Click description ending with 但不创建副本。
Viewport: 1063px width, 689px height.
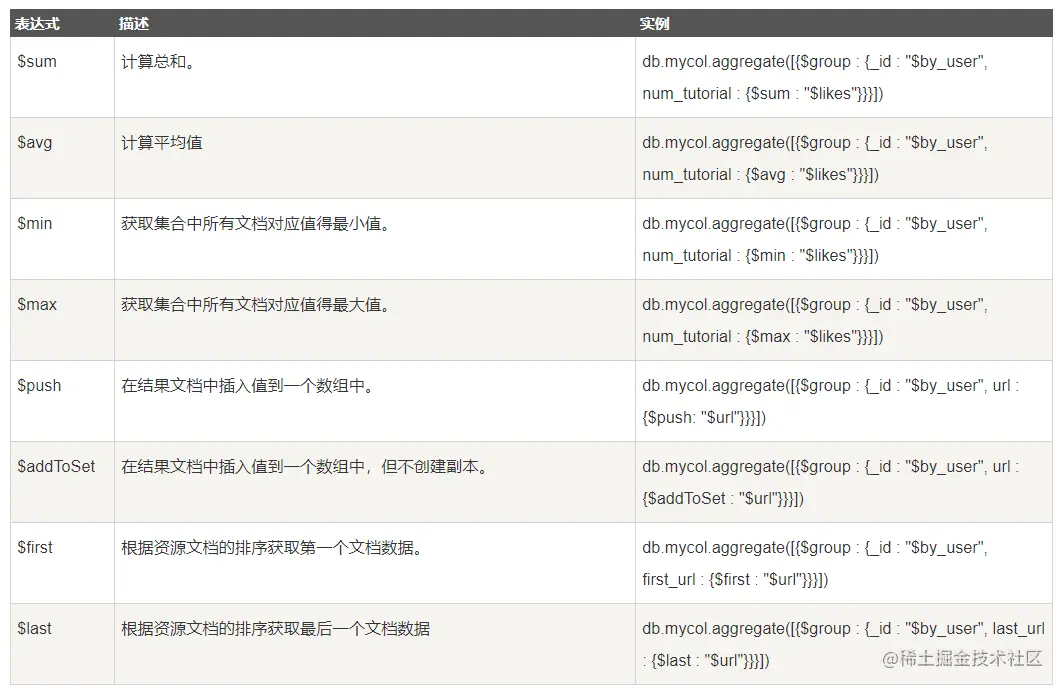click(x=306, y=467)
